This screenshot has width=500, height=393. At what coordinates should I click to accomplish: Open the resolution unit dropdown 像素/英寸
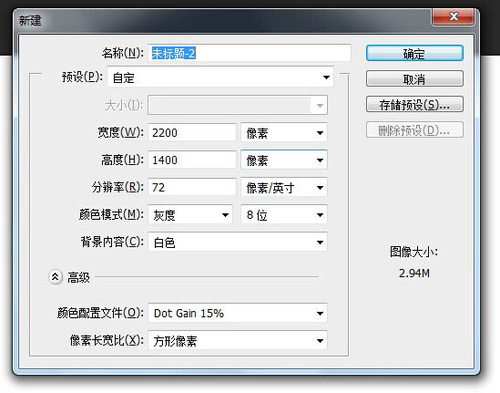pos(284,187)
